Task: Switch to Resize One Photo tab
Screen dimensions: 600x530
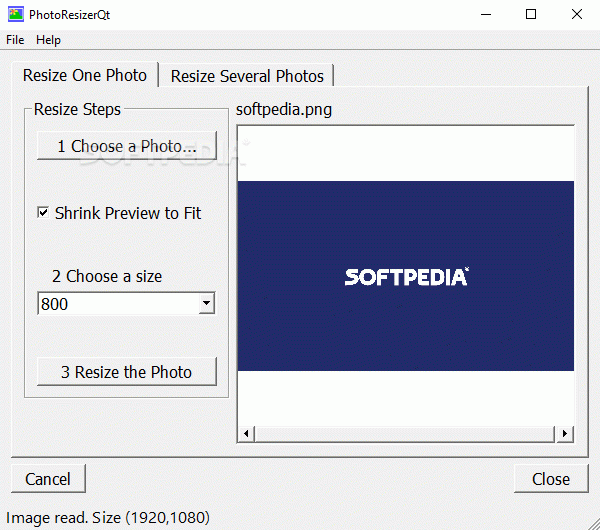Action: coord(85,75)
